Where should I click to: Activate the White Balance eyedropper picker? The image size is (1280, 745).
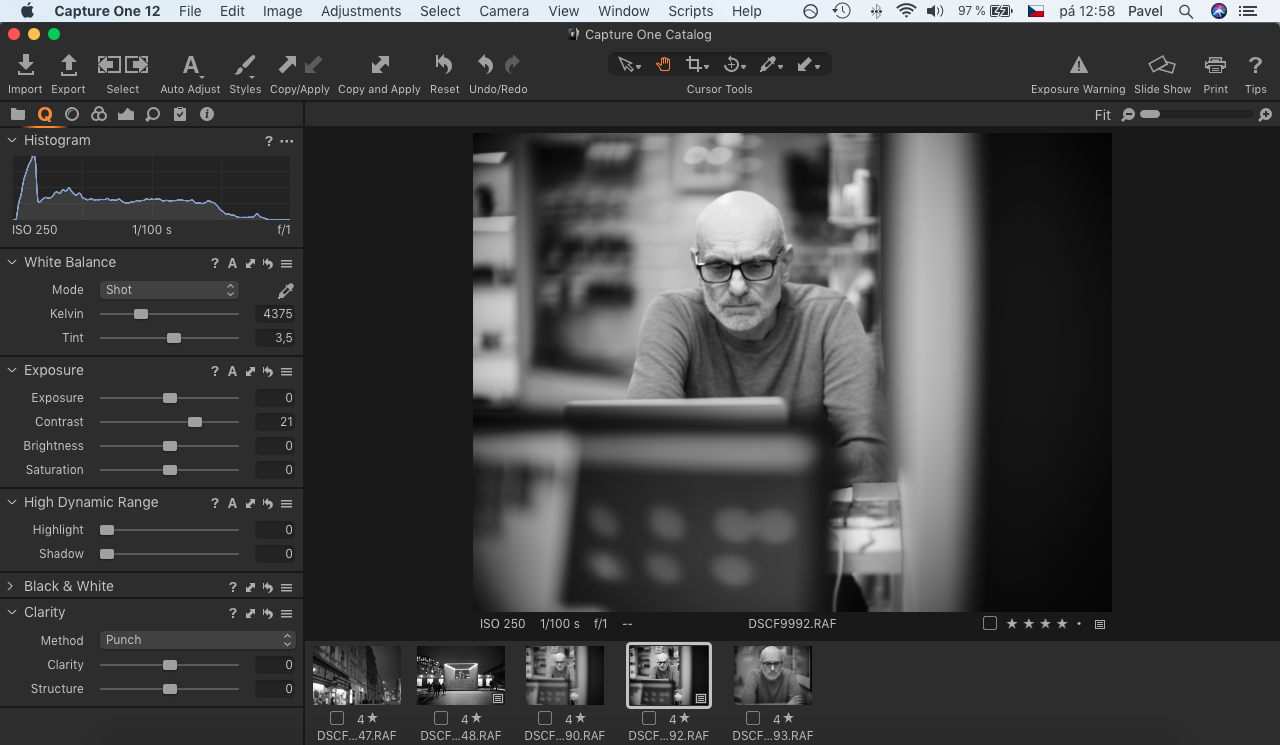[285, 290]
